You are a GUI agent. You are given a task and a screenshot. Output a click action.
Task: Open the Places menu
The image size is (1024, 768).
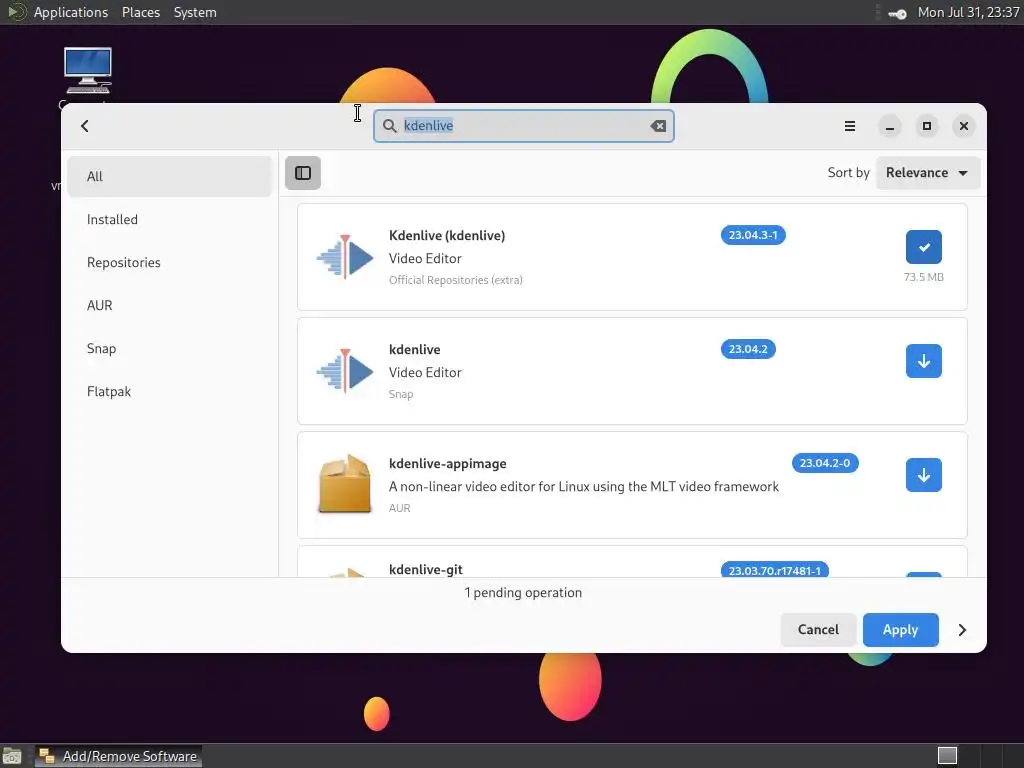[141, 12]
